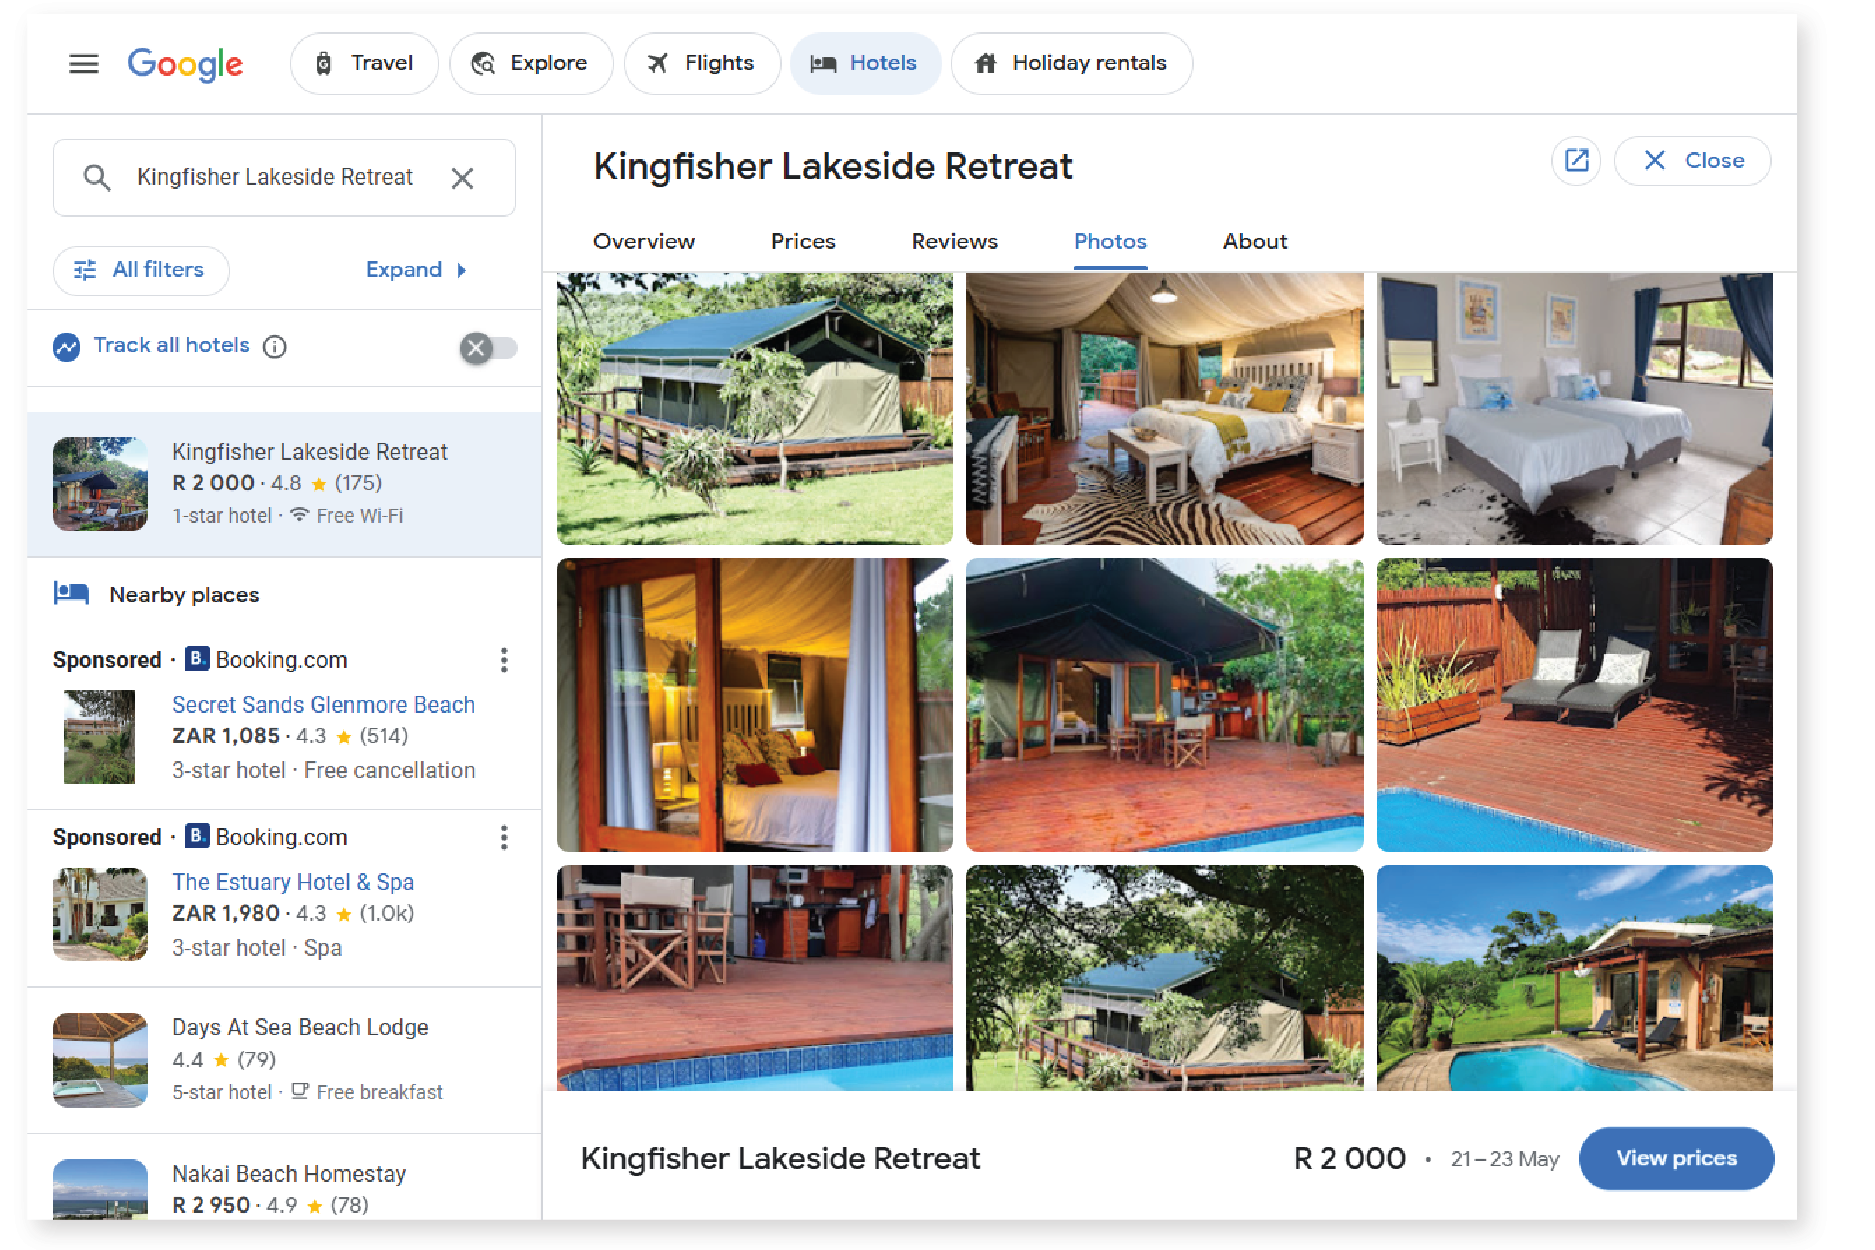The width and height of the screenshot is (1875, 1250).
Task: Expand the filters panel
Action: [416, 270]
